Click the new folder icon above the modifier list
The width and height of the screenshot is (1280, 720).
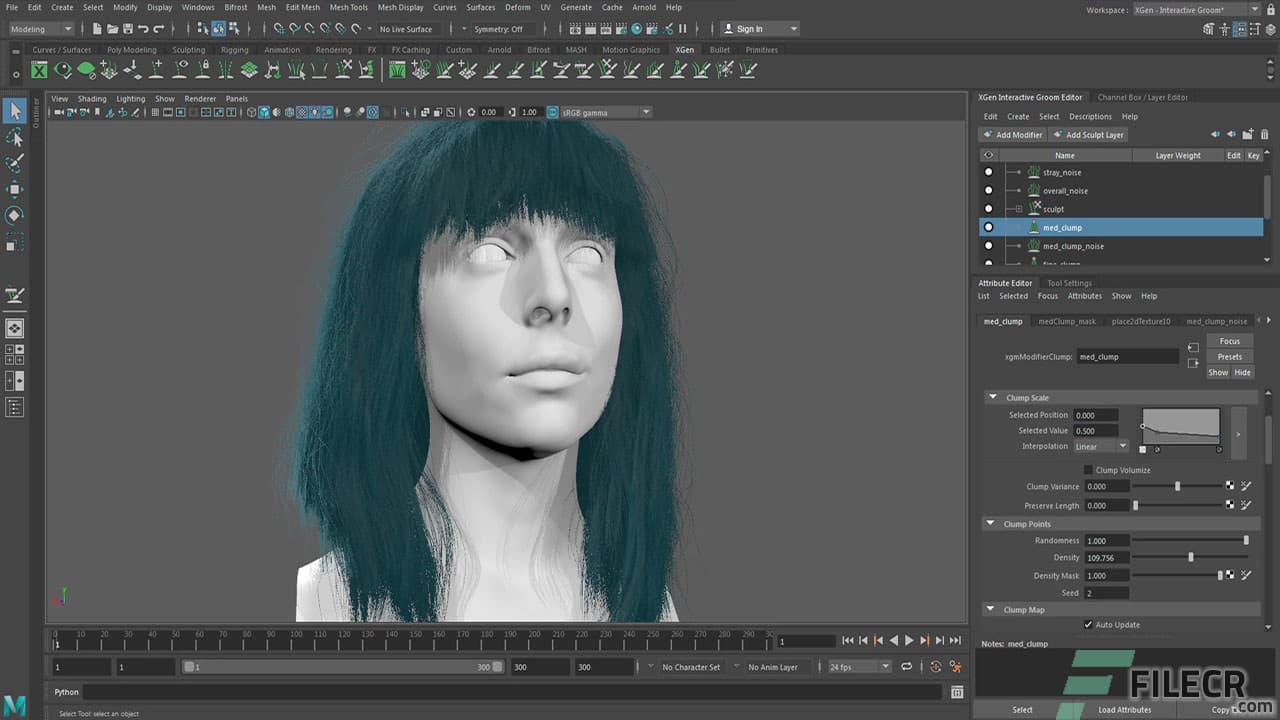[x=1247, y=134]
